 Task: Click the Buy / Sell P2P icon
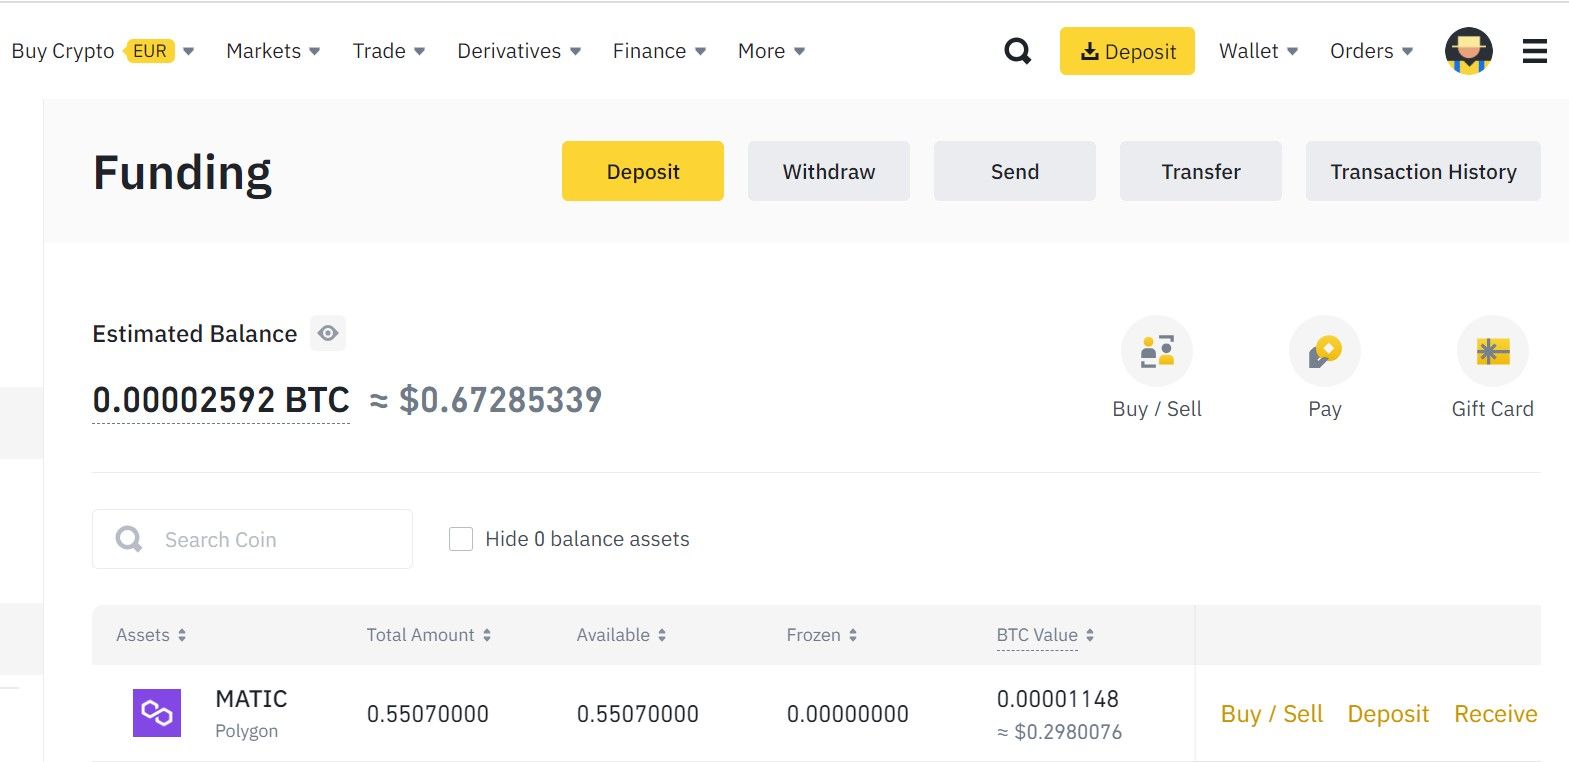(1157, 352)
